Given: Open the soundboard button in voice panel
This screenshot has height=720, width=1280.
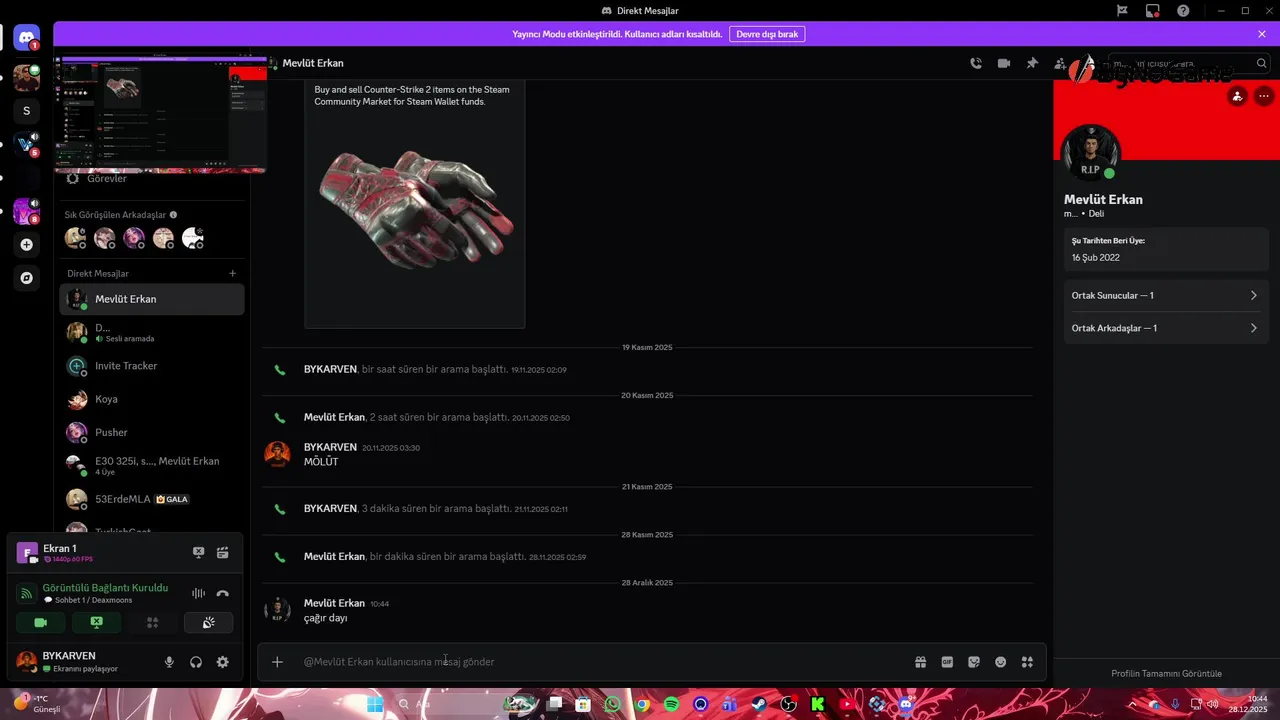Looking at the screenshot, I should (208, 622).
